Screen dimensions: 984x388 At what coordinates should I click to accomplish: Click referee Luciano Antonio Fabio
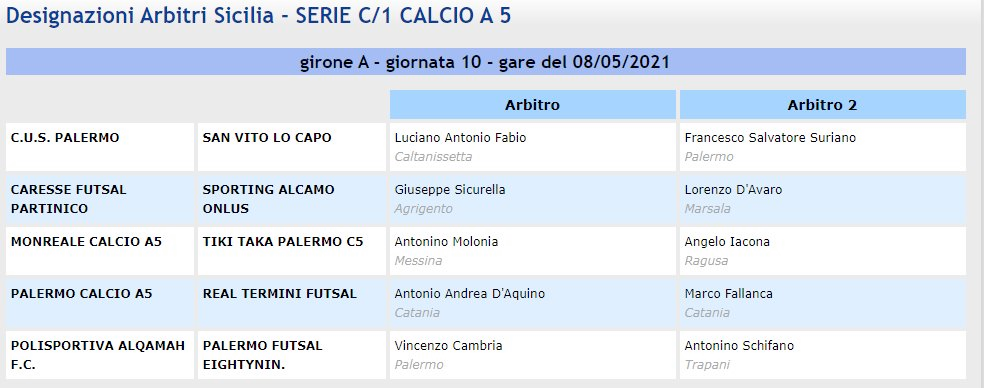460,137
